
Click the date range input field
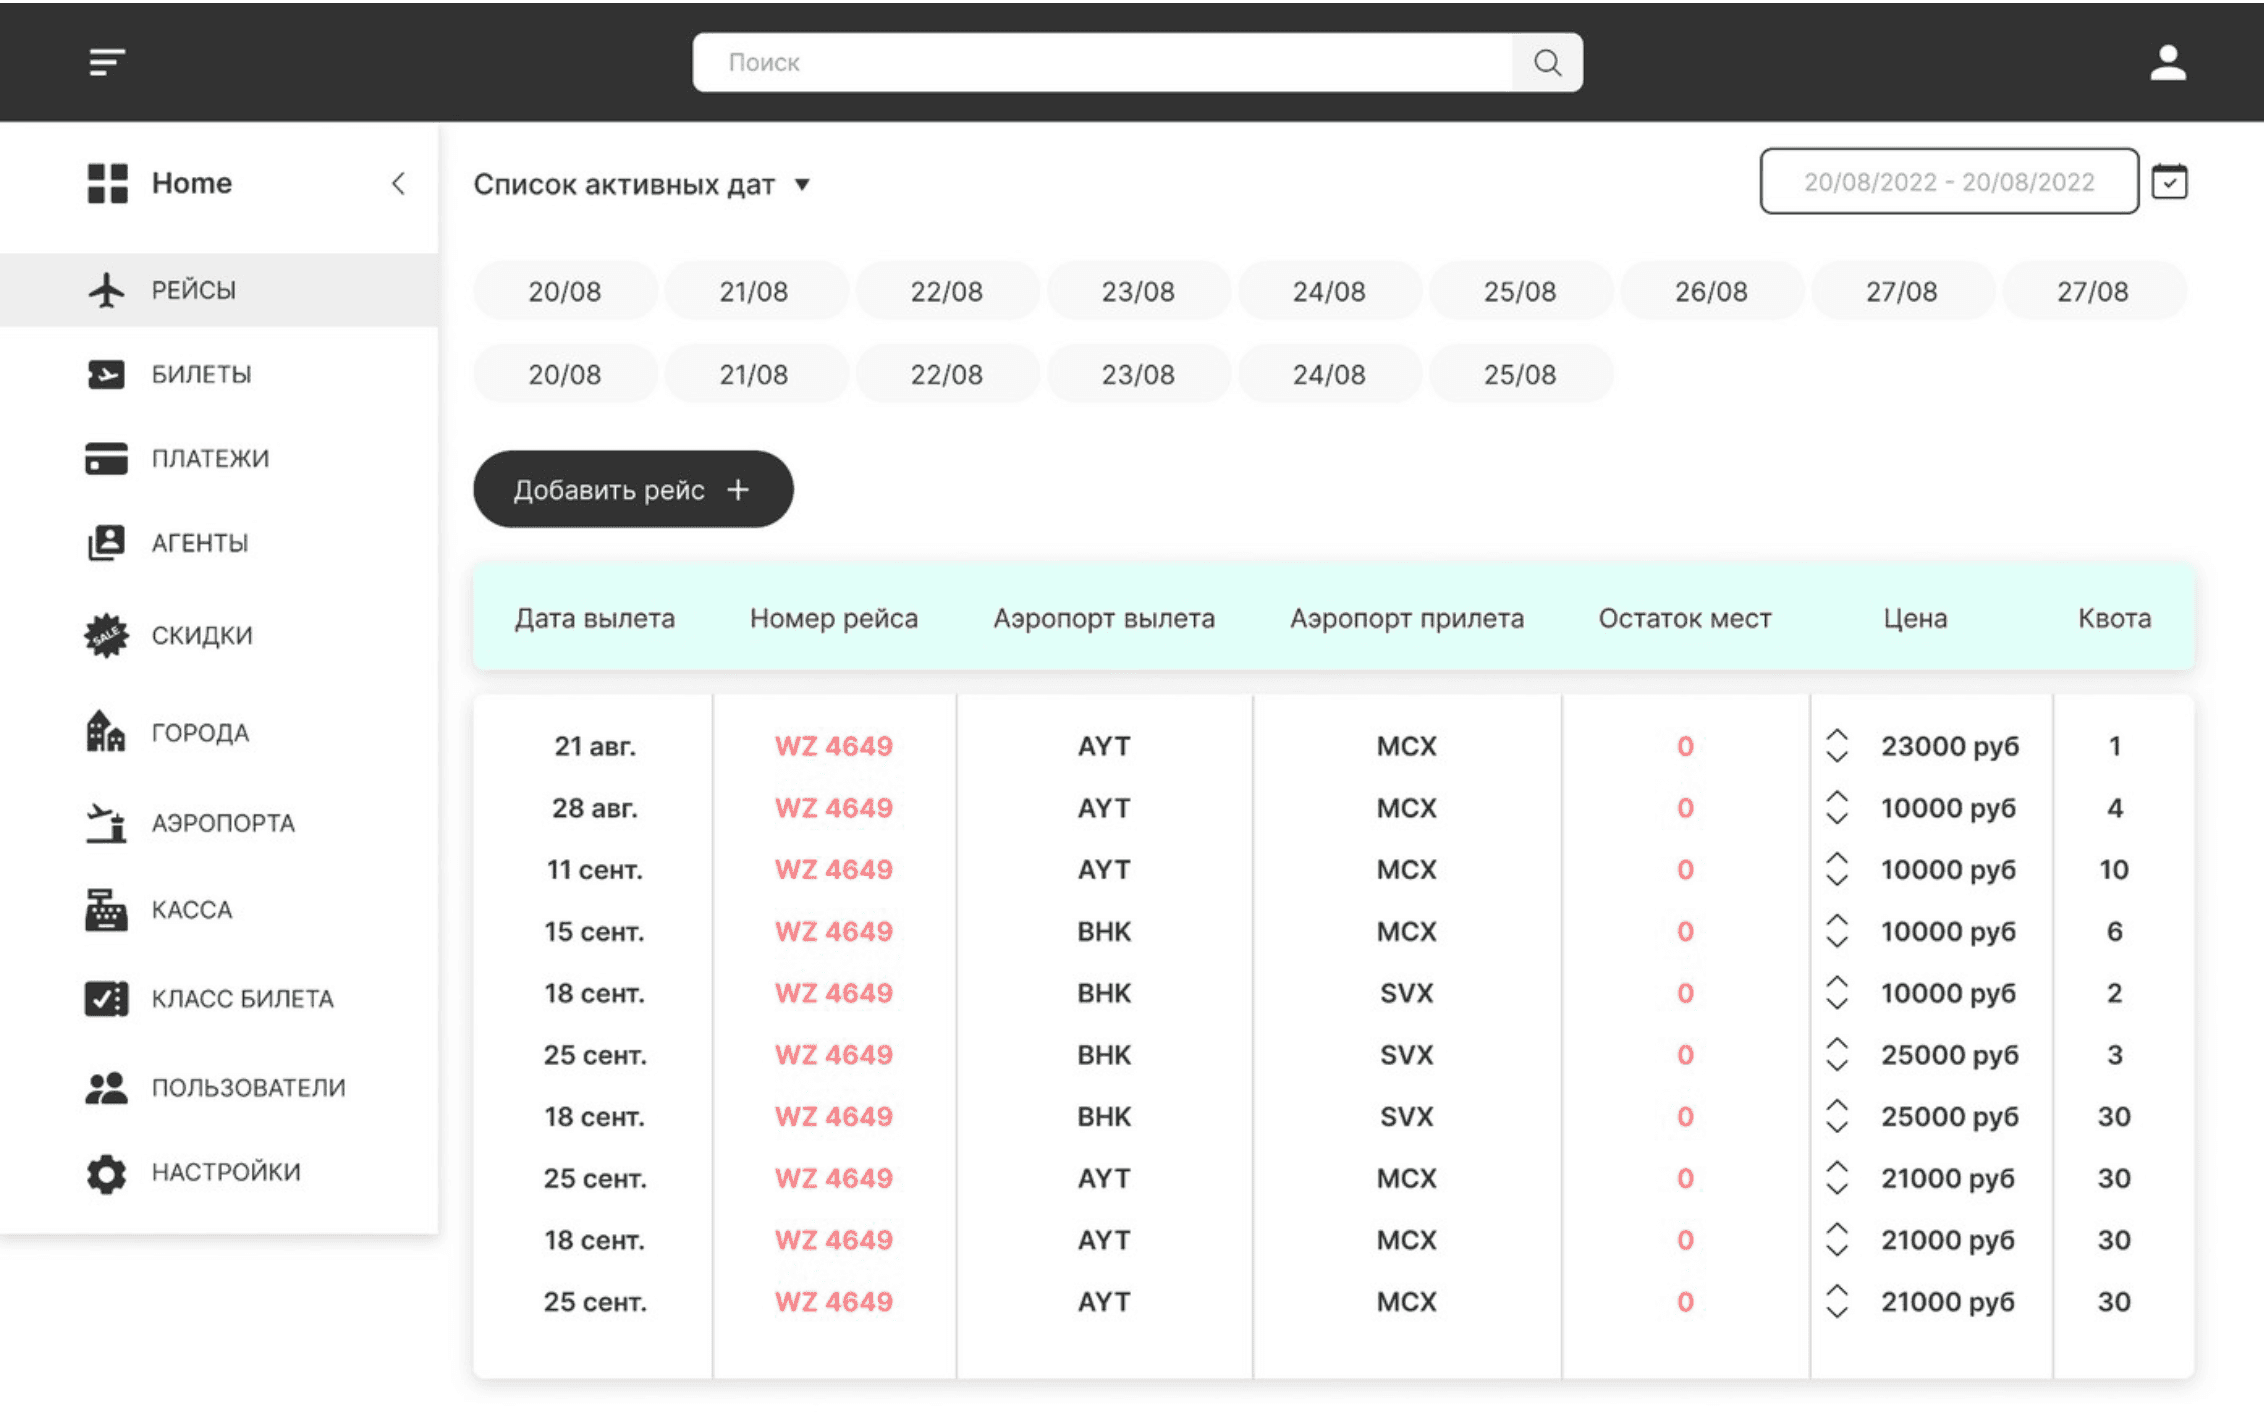tap(1949, 182)
